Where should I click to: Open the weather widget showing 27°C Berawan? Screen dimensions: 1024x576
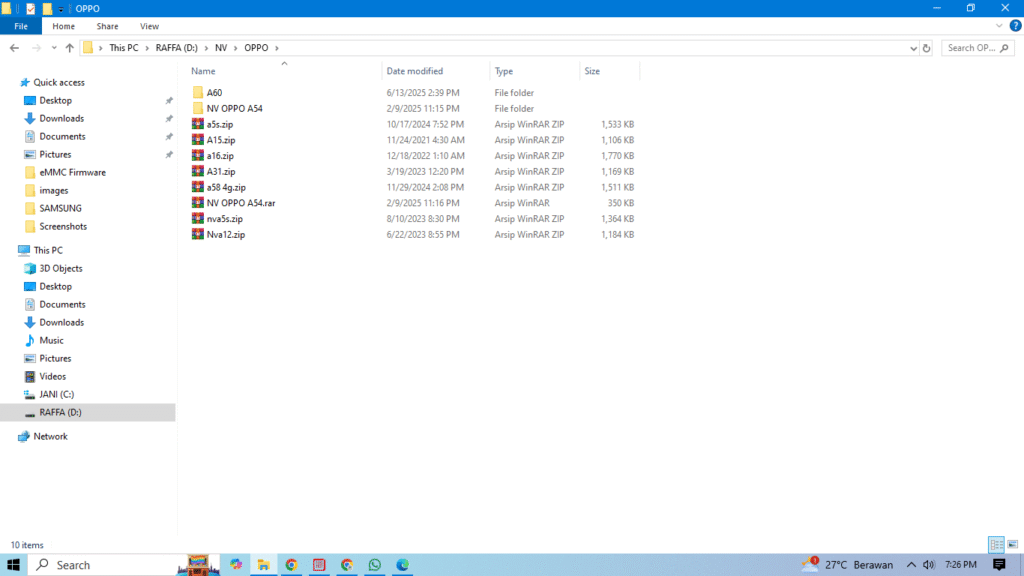click(847, 565)
